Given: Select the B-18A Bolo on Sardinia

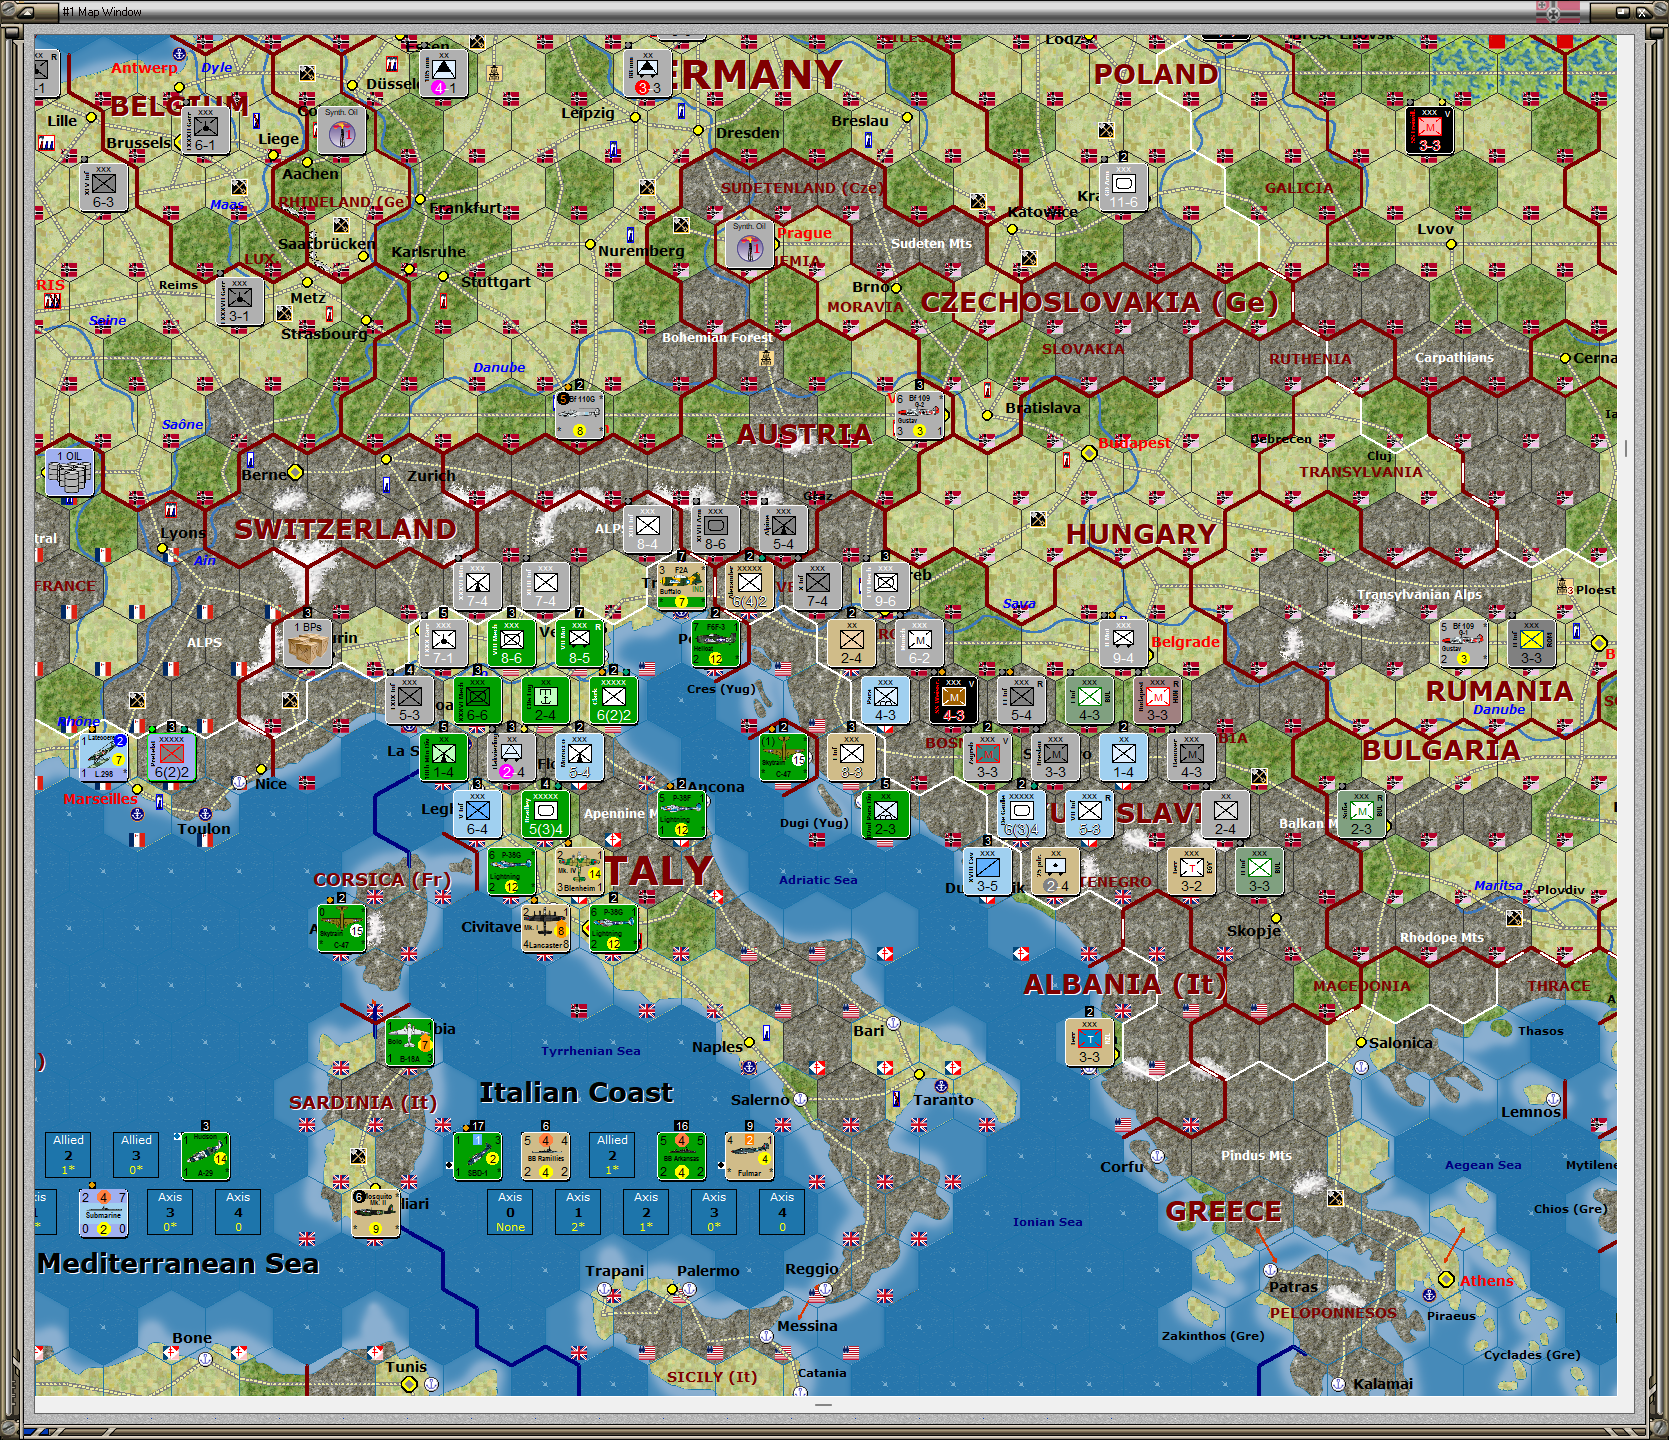Looking at the screenshot, I should [x=409, y=1043].
